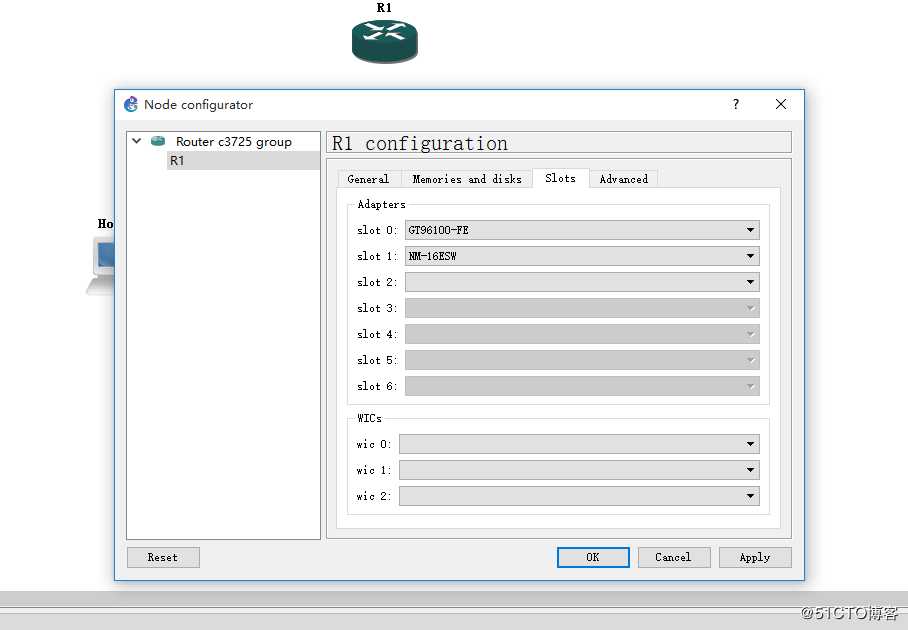Collapse the Router c3725 group tree
The height and width of the screenshot is (630, 908).
tap(137, 141)
